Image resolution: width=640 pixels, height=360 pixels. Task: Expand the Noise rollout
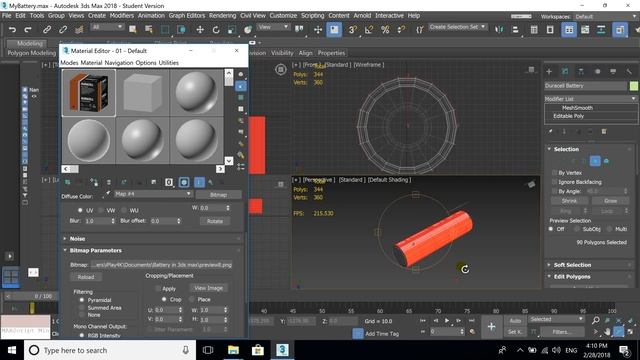click(77, 239)
